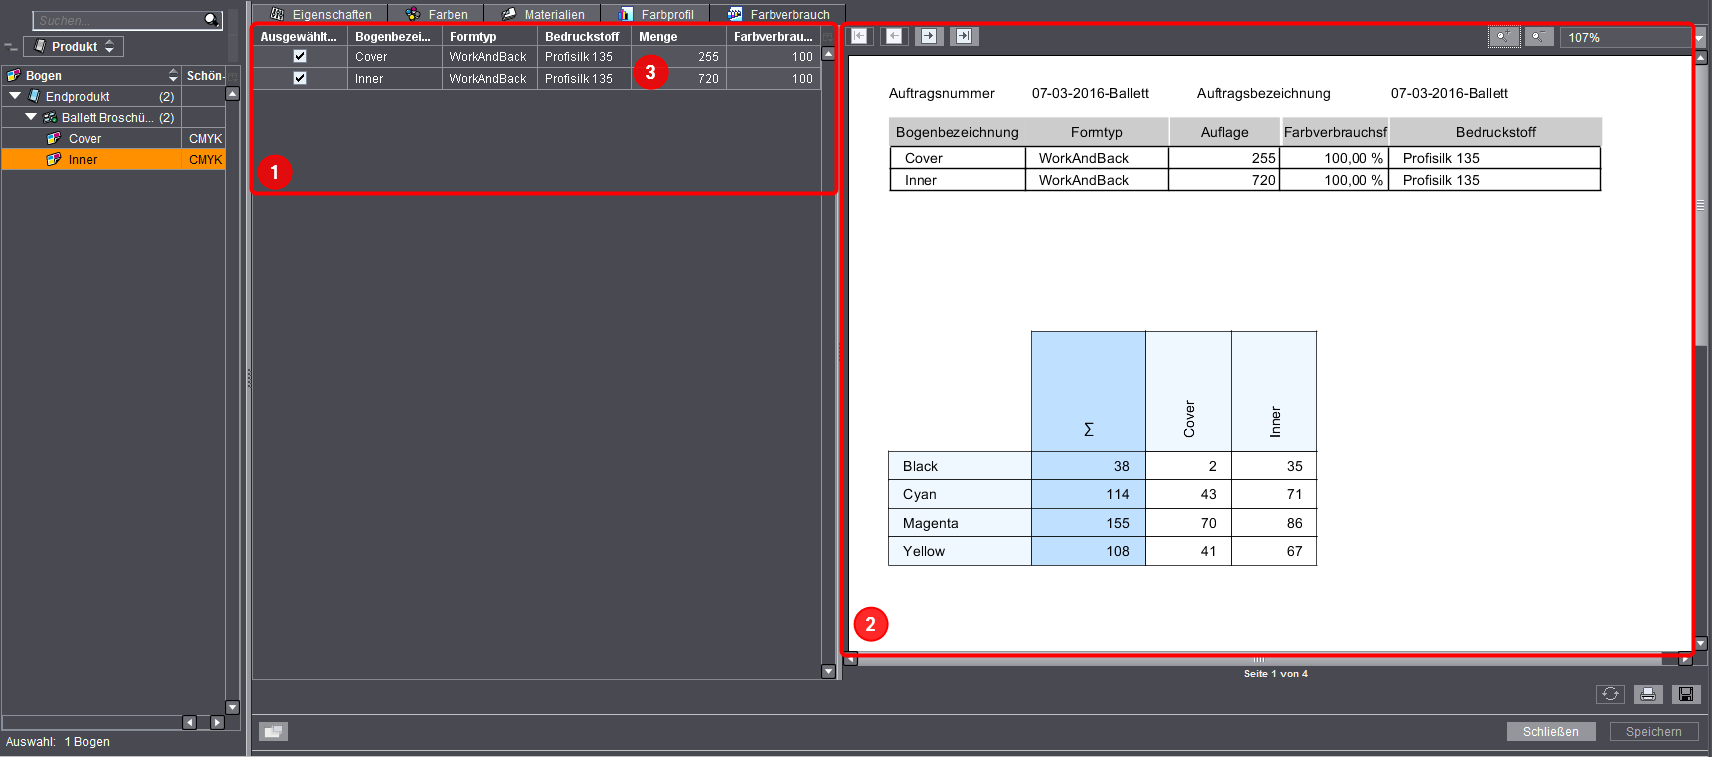Click the column configuration icon of sheet table

point(828,36)
